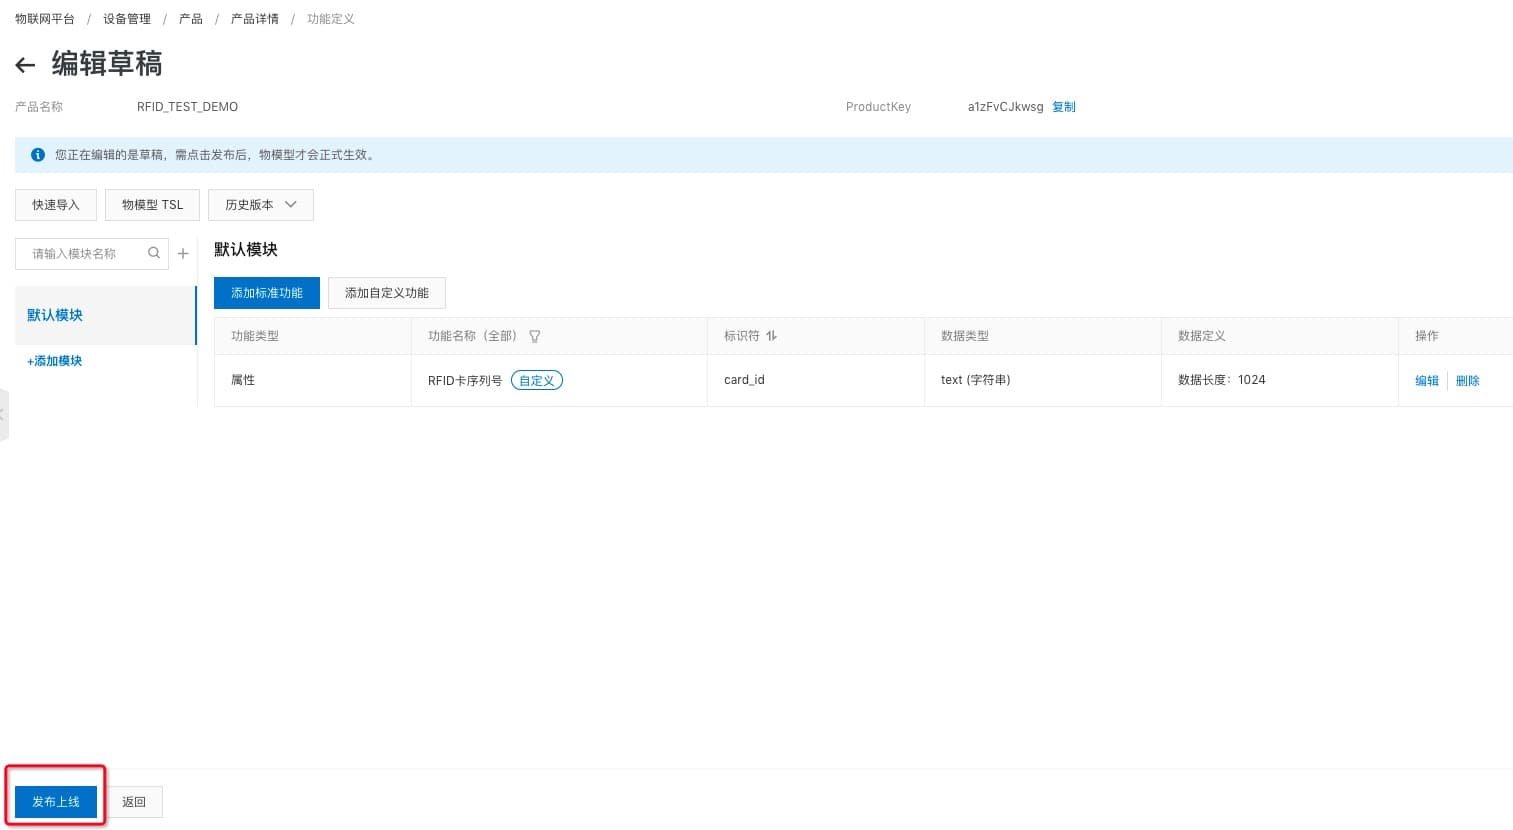Select 默认模块 in the module list
The height and width of the screenshot is (830, 1513).
[105, 315]
